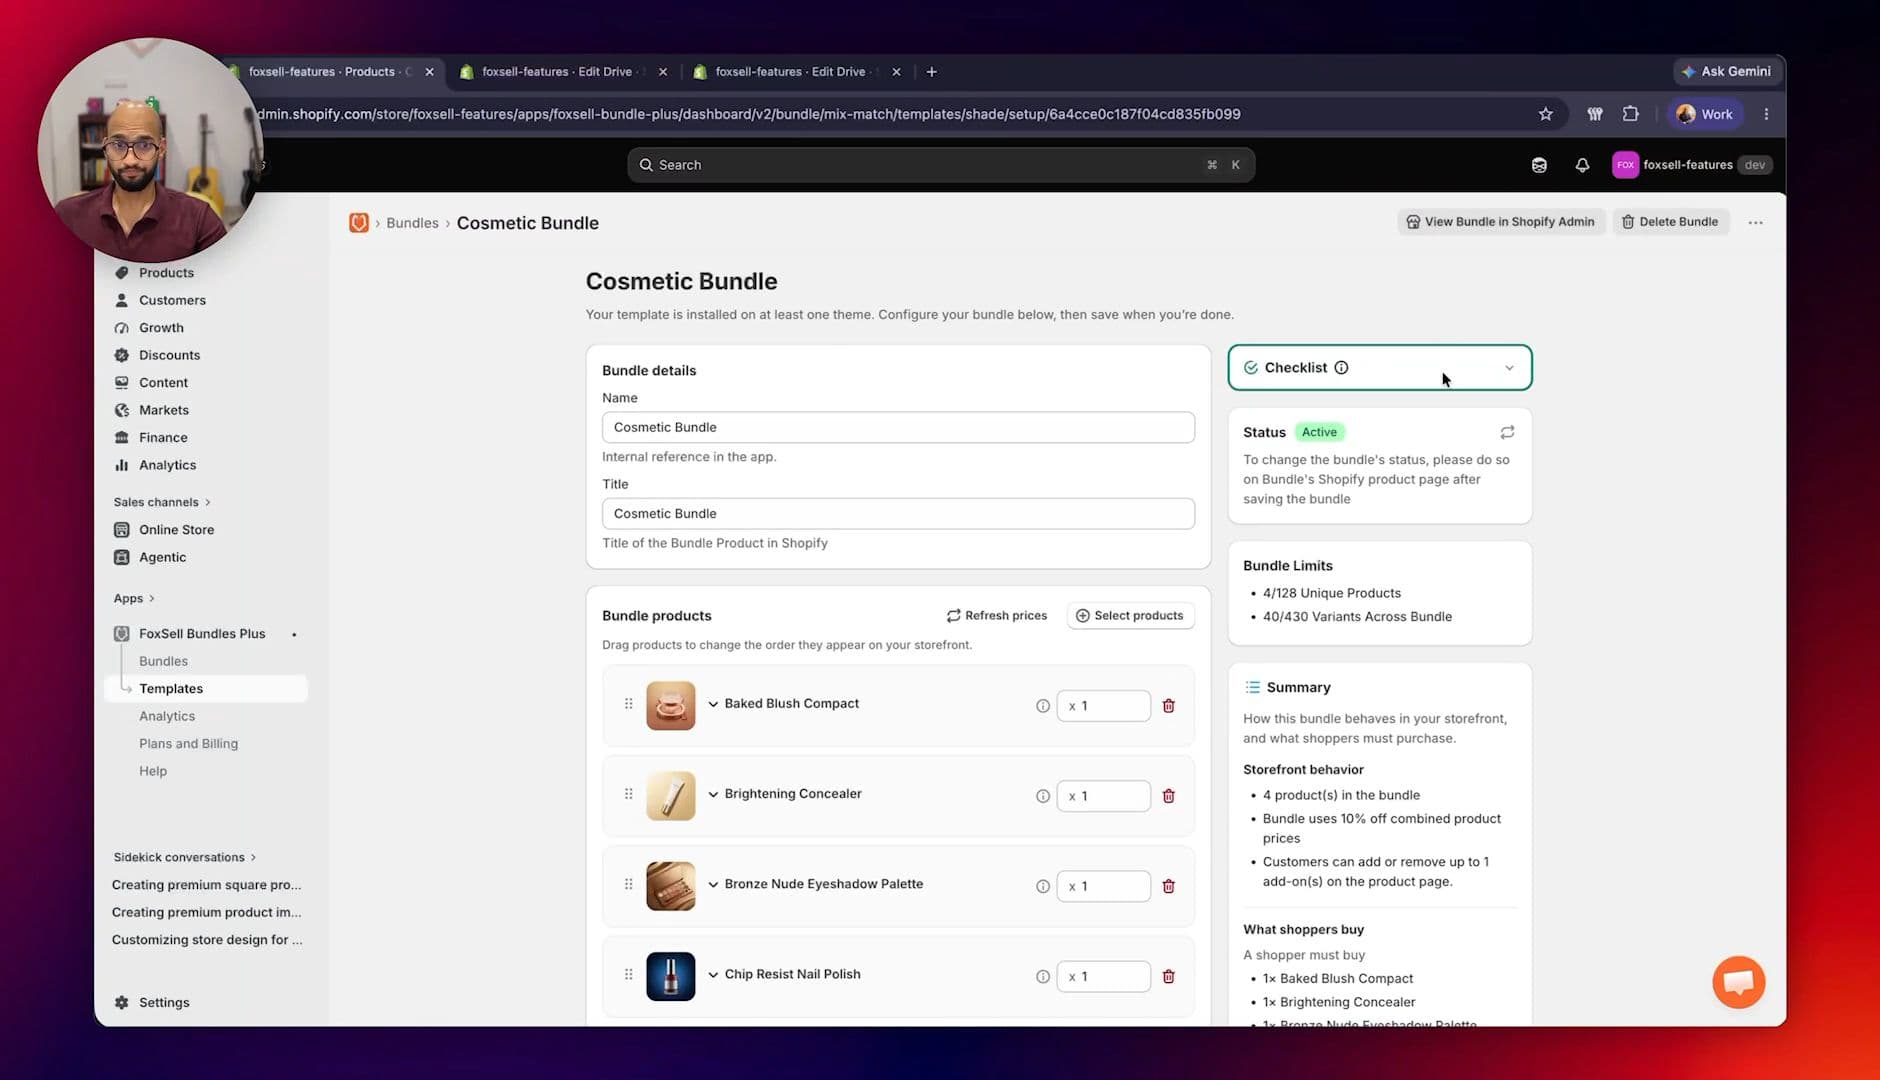The width and height of the screenshot is (1880, 1080).
Task: Open info icon for Brightening Concealer
Action: [1043, 796]
